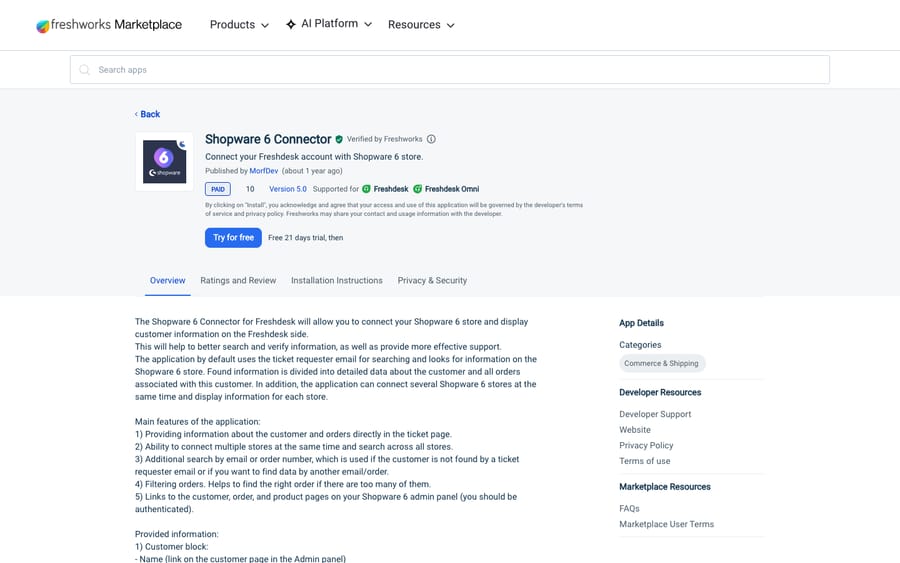
Task: Click "Main features of the application:" text
Action: coord(197,422)
